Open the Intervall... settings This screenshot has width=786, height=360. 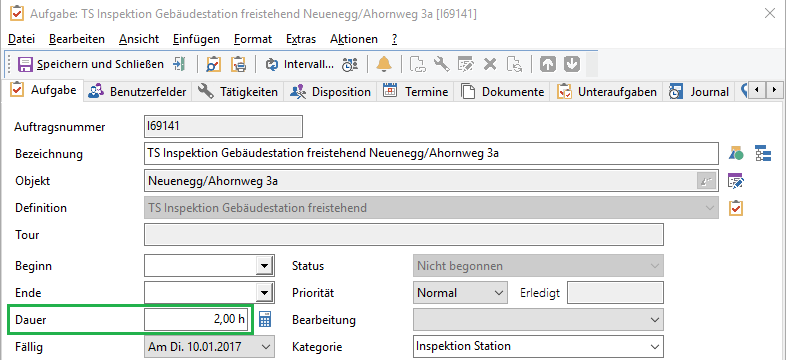(x=300, y=64)
